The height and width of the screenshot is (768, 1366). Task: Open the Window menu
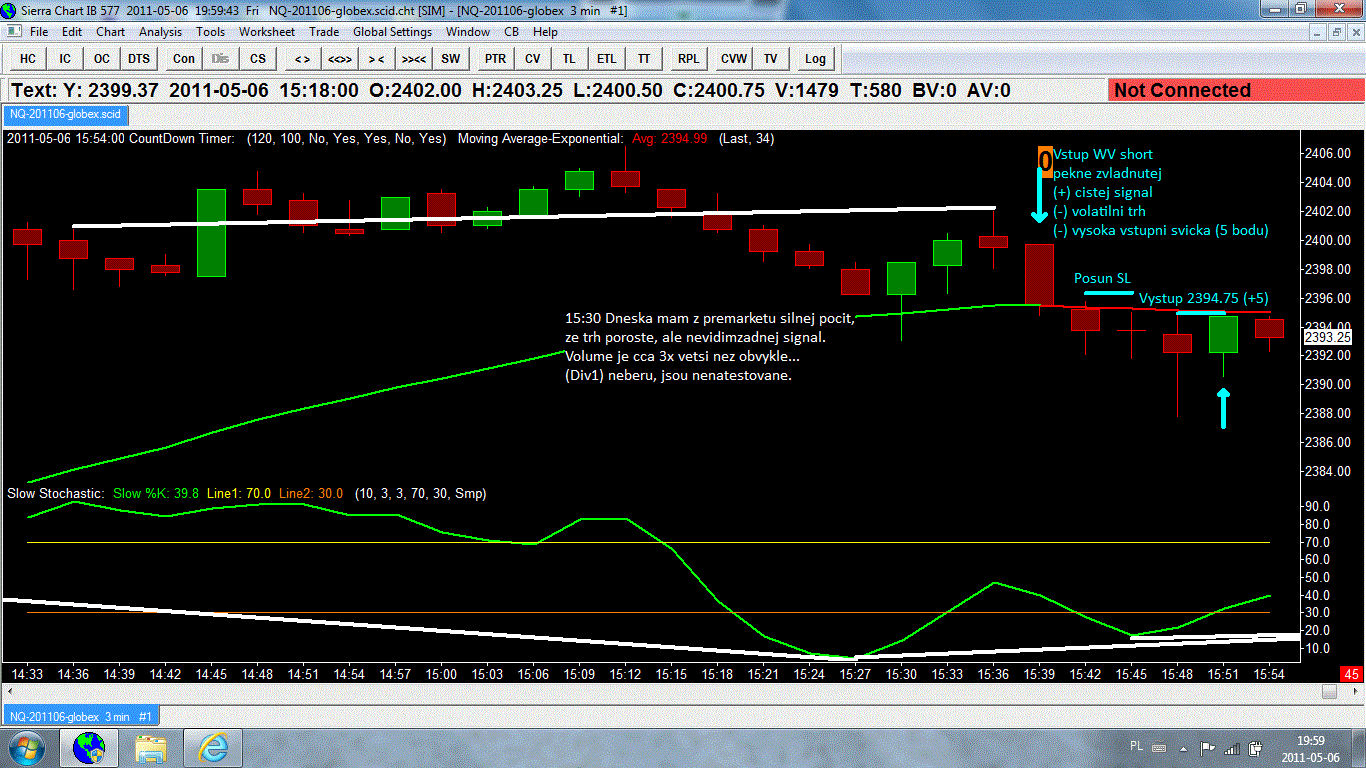point(468,32)
